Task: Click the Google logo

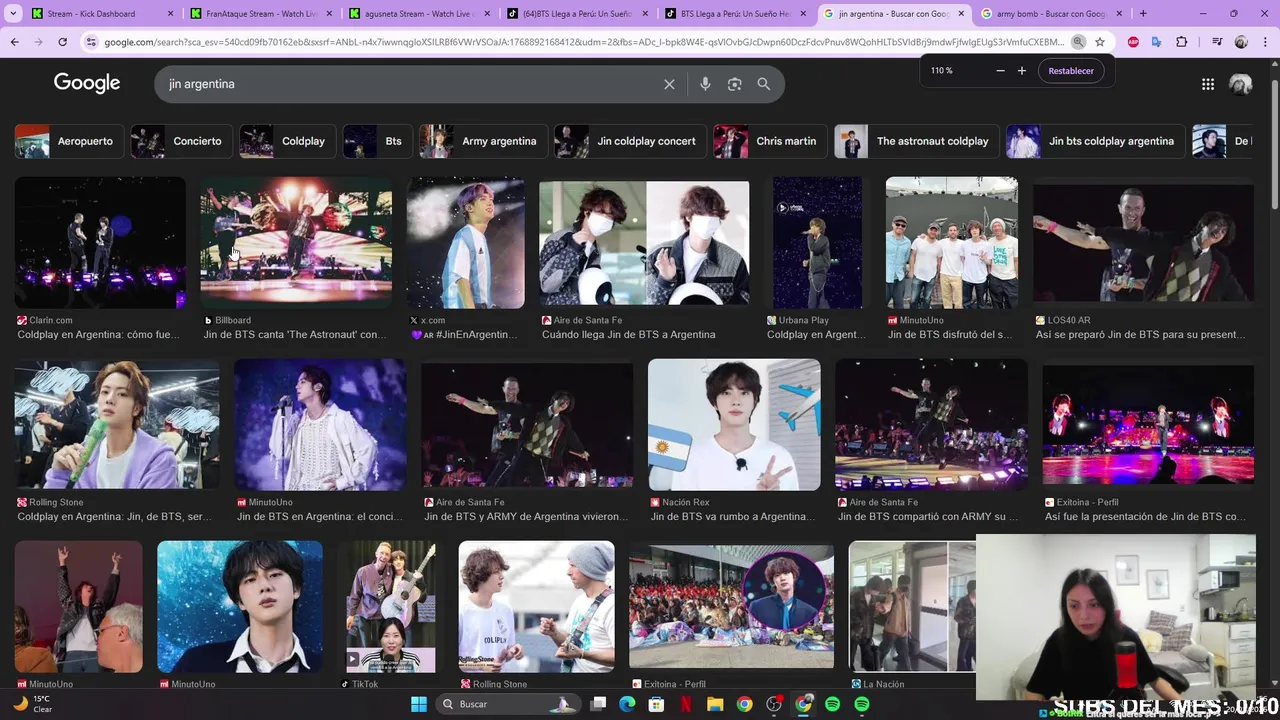Action: [x=87, y=84]
